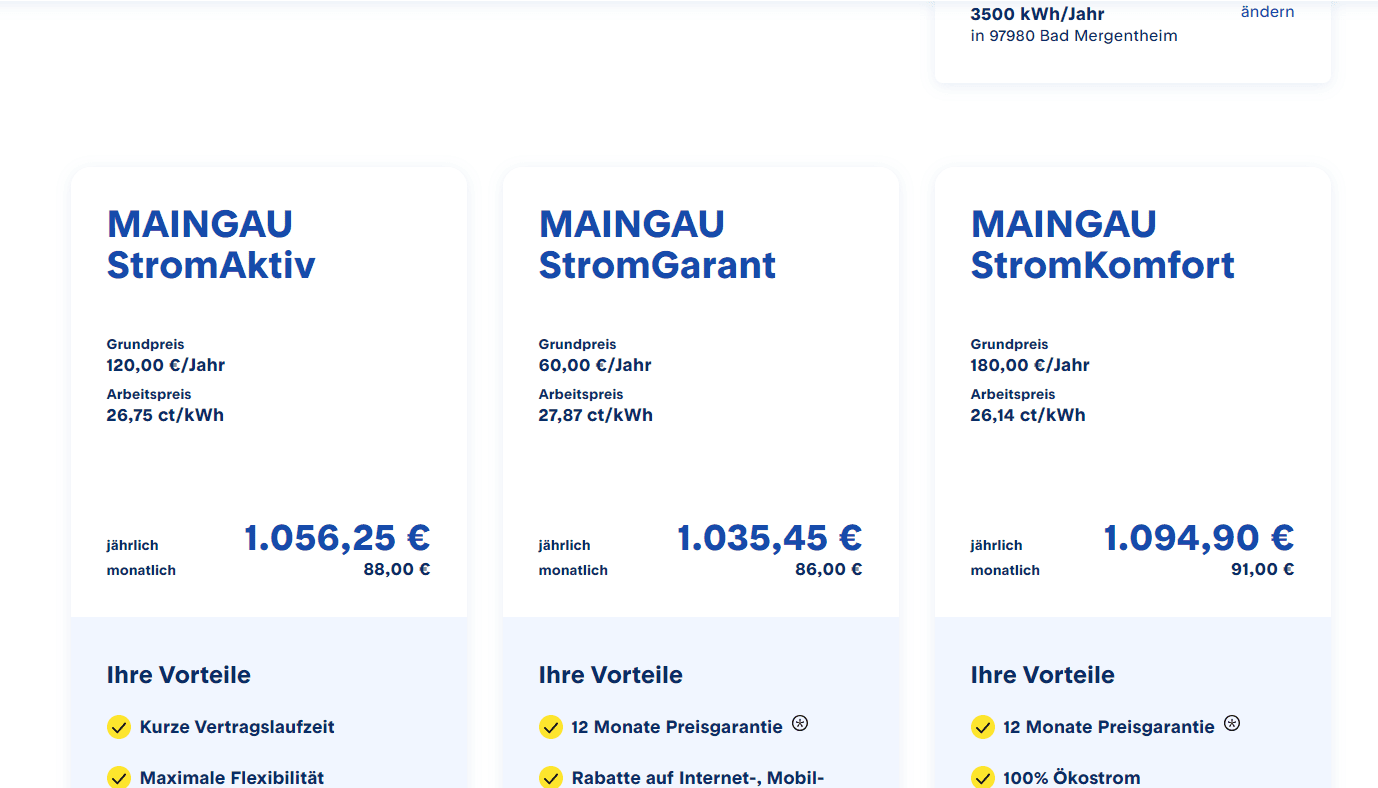Click checkmark icon beside StromGarant 12 Monate Preisgarantie

tap(551, 727)
